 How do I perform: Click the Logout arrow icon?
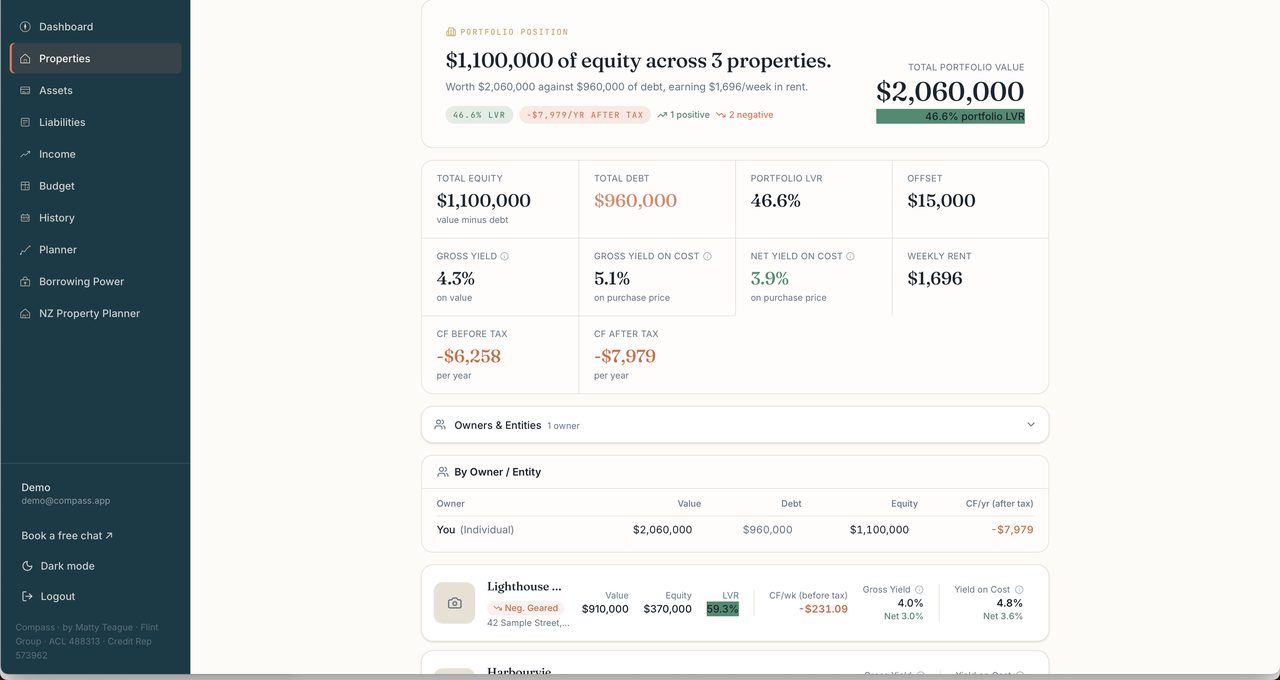point(28,596)
